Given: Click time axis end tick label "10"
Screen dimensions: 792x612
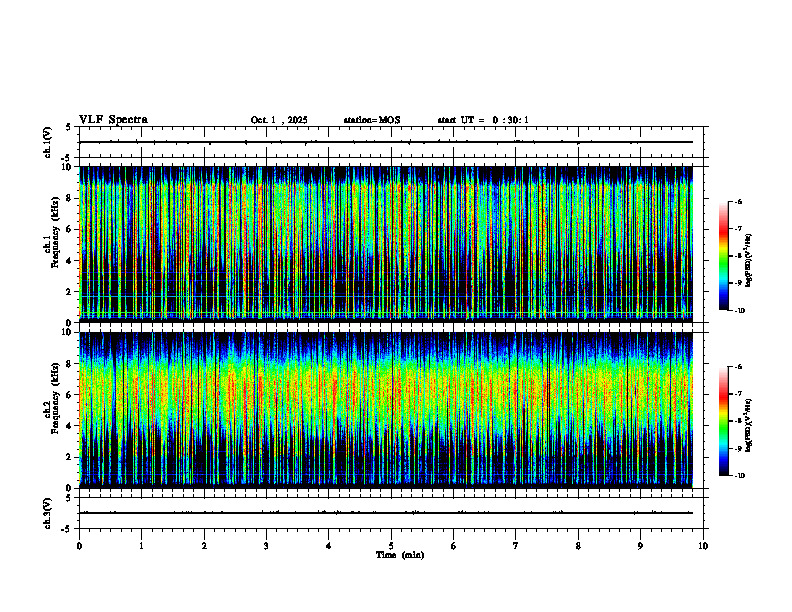Looking at the screenshot, I should pyautogui.click(x=703, y=546).
